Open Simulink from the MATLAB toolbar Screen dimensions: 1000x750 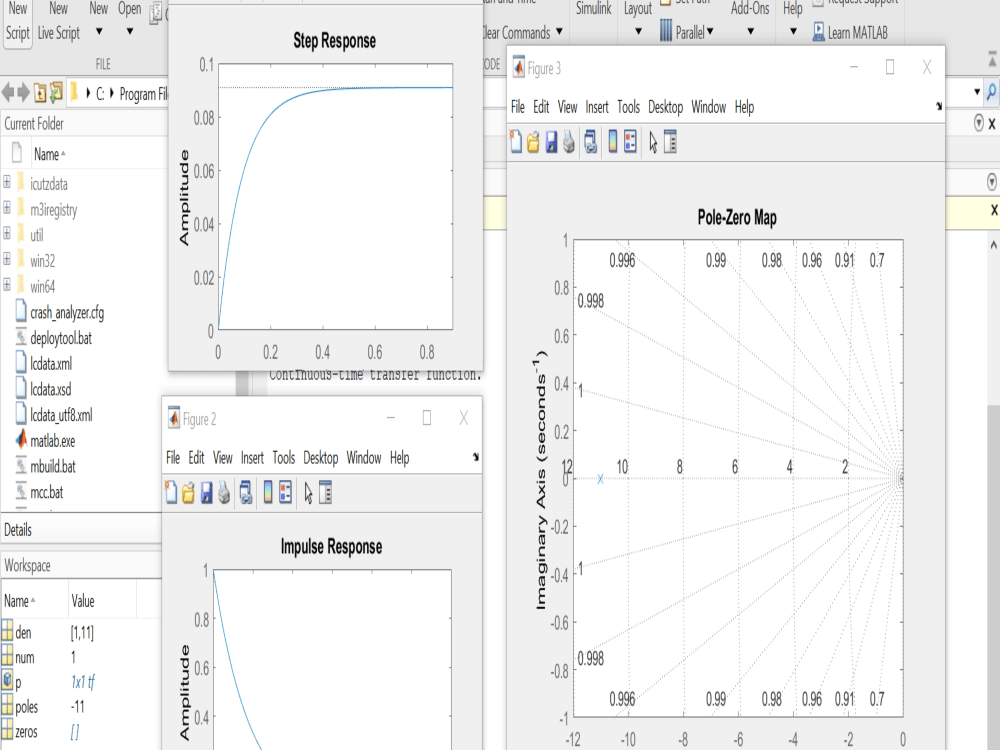pyautogui.click(x=593, y=8)
